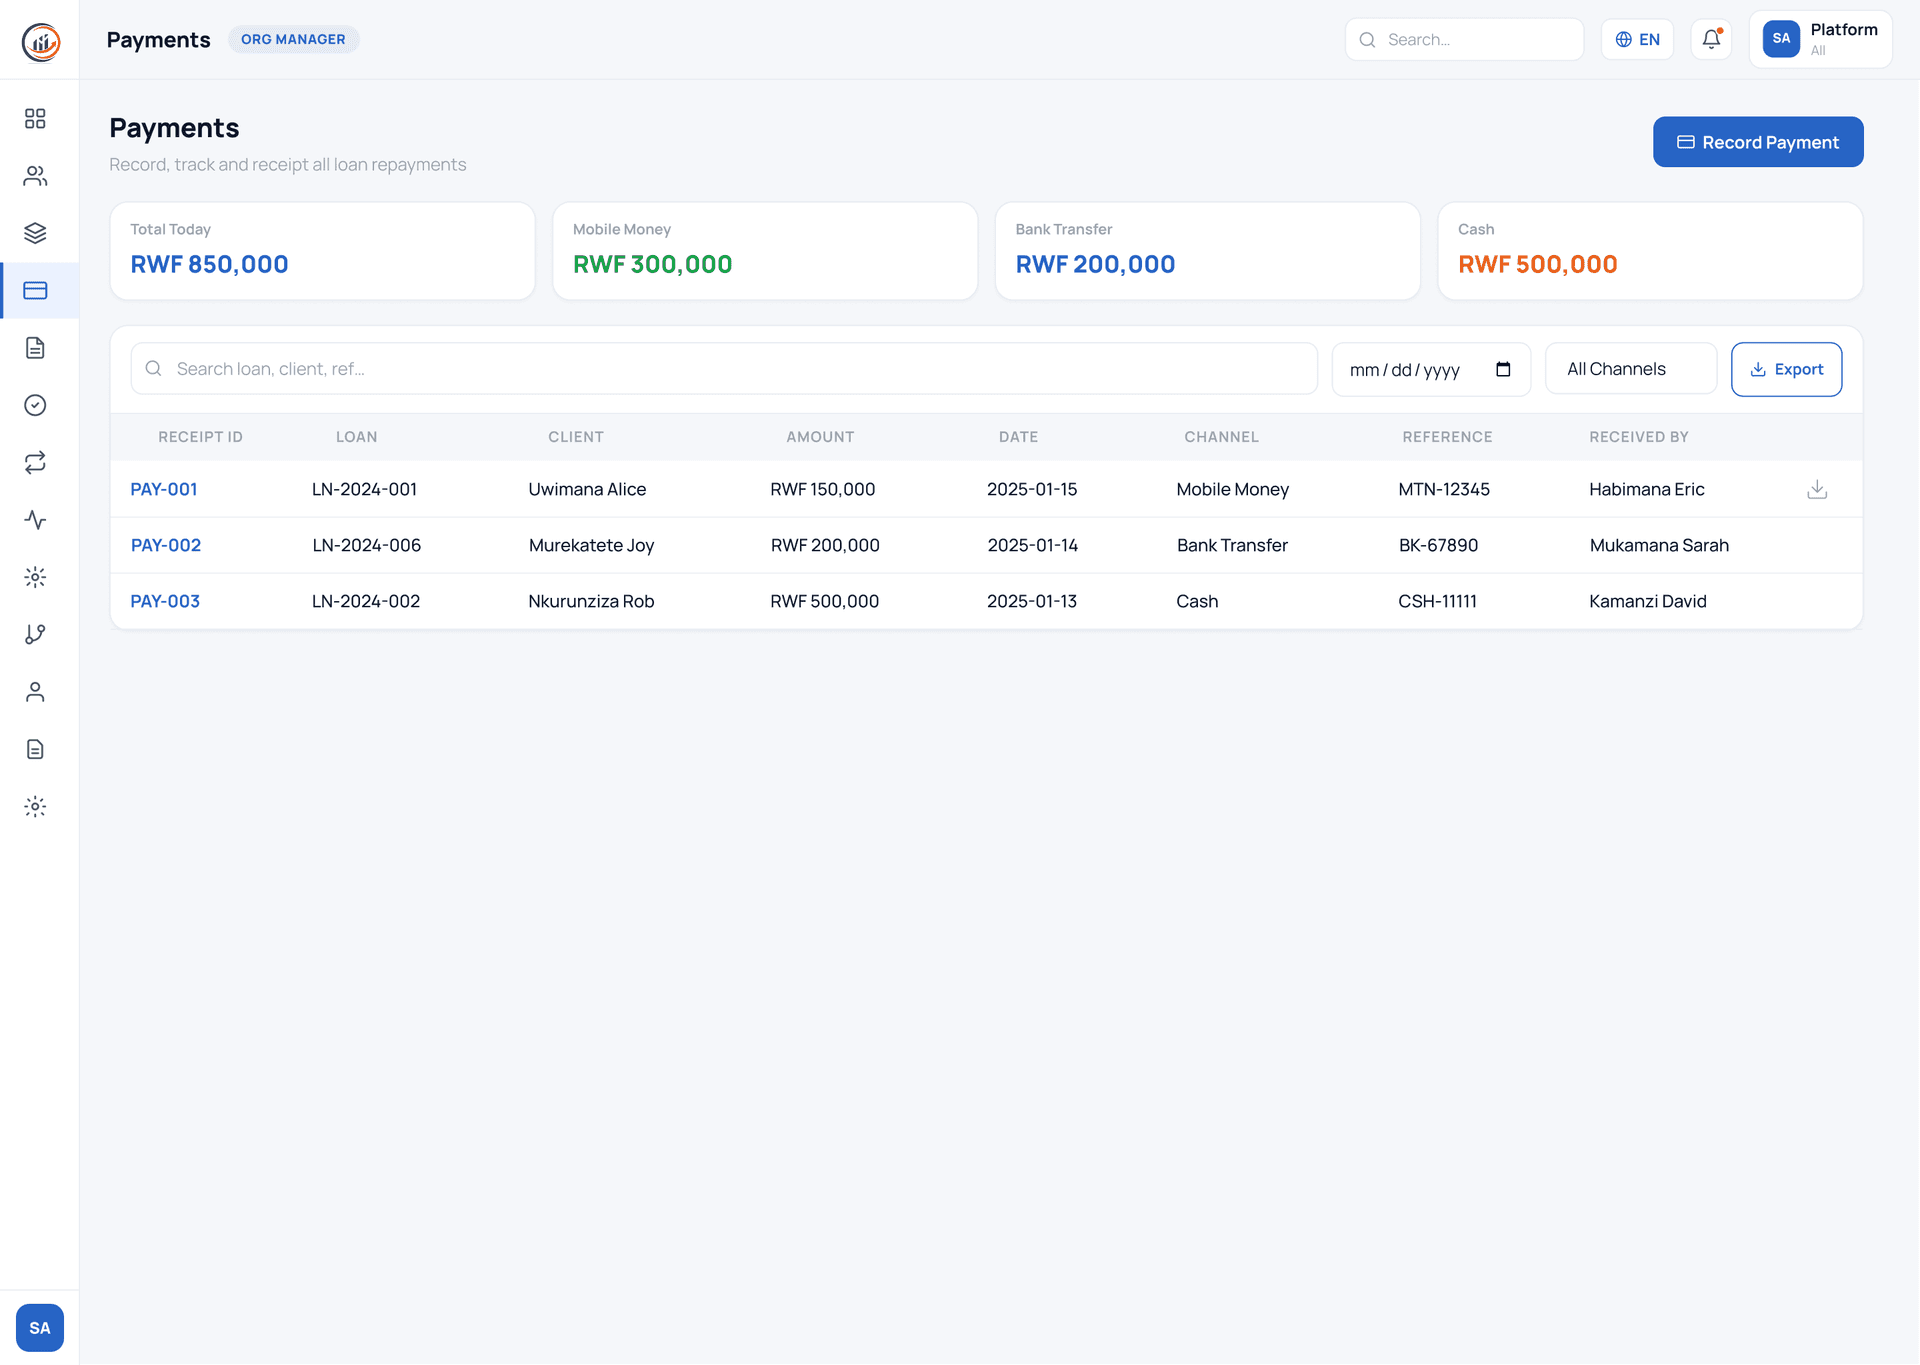Download receipt for payment PAY-001
1920x1365 pixels.
[1817, 489]
